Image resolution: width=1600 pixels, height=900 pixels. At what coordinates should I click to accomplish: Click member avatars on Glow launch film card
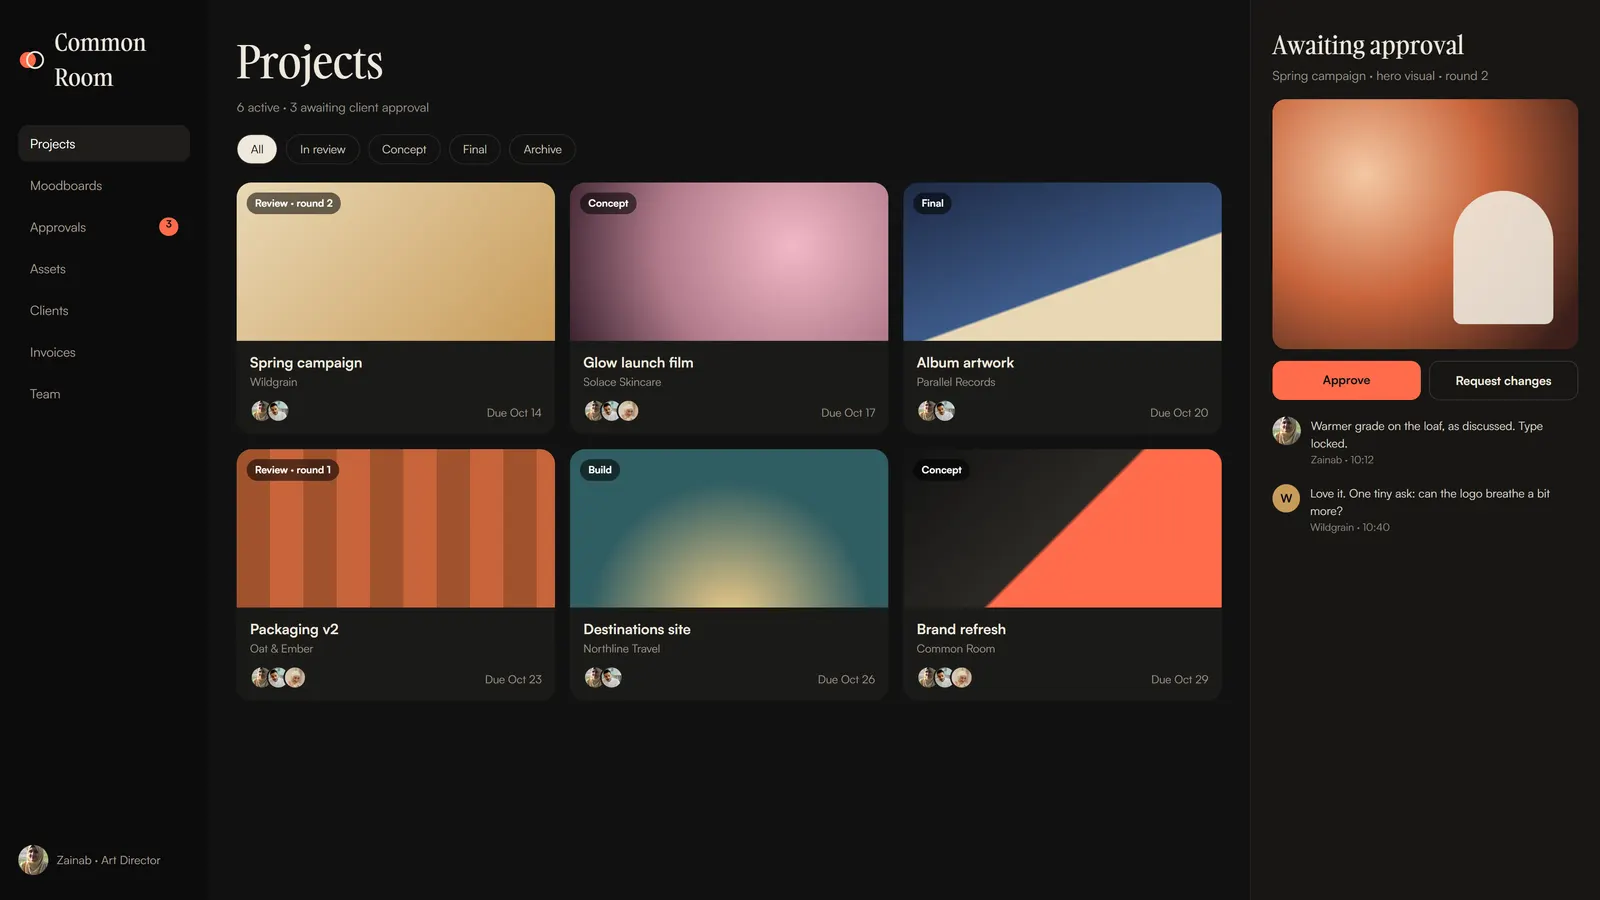pyautogui.click(x=611, y=411)
